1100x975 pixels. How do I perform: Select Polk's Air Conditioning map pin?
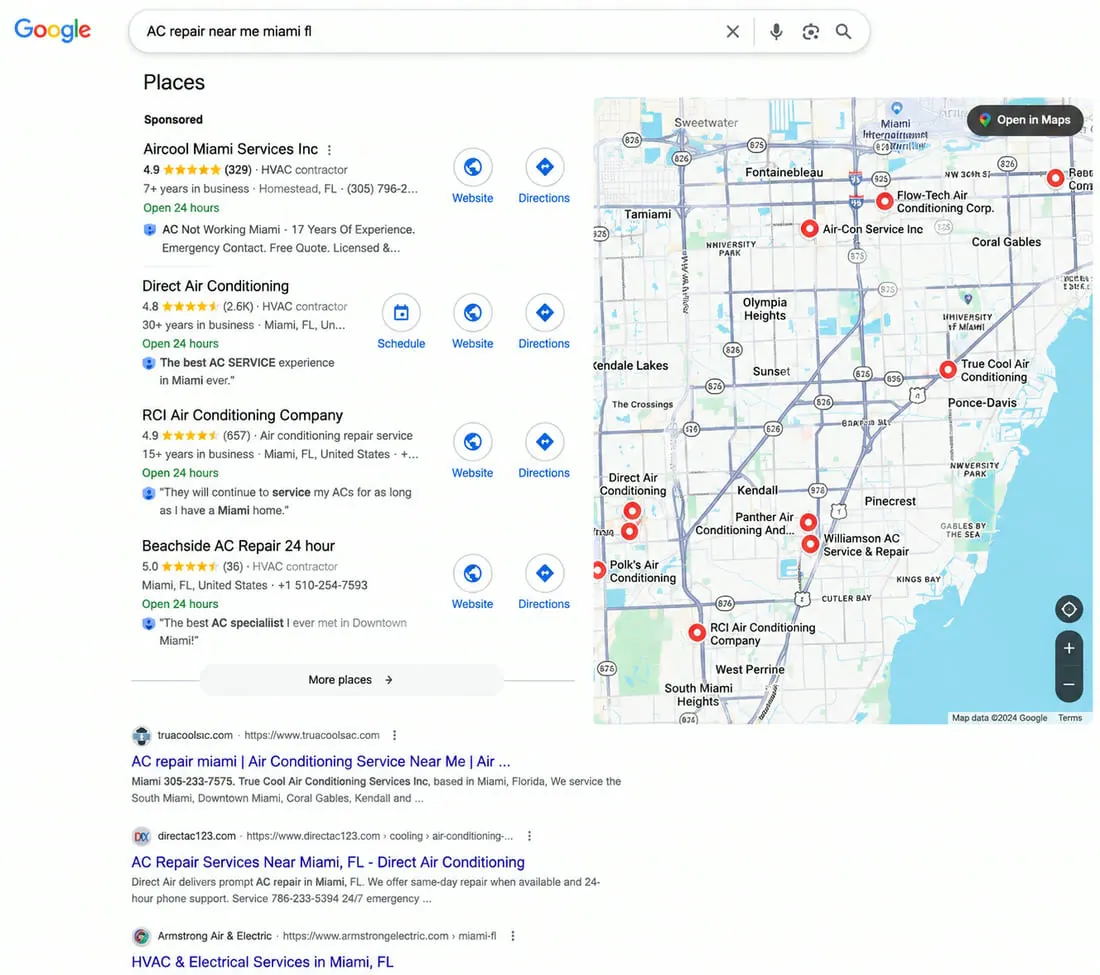tap(598, 570)
